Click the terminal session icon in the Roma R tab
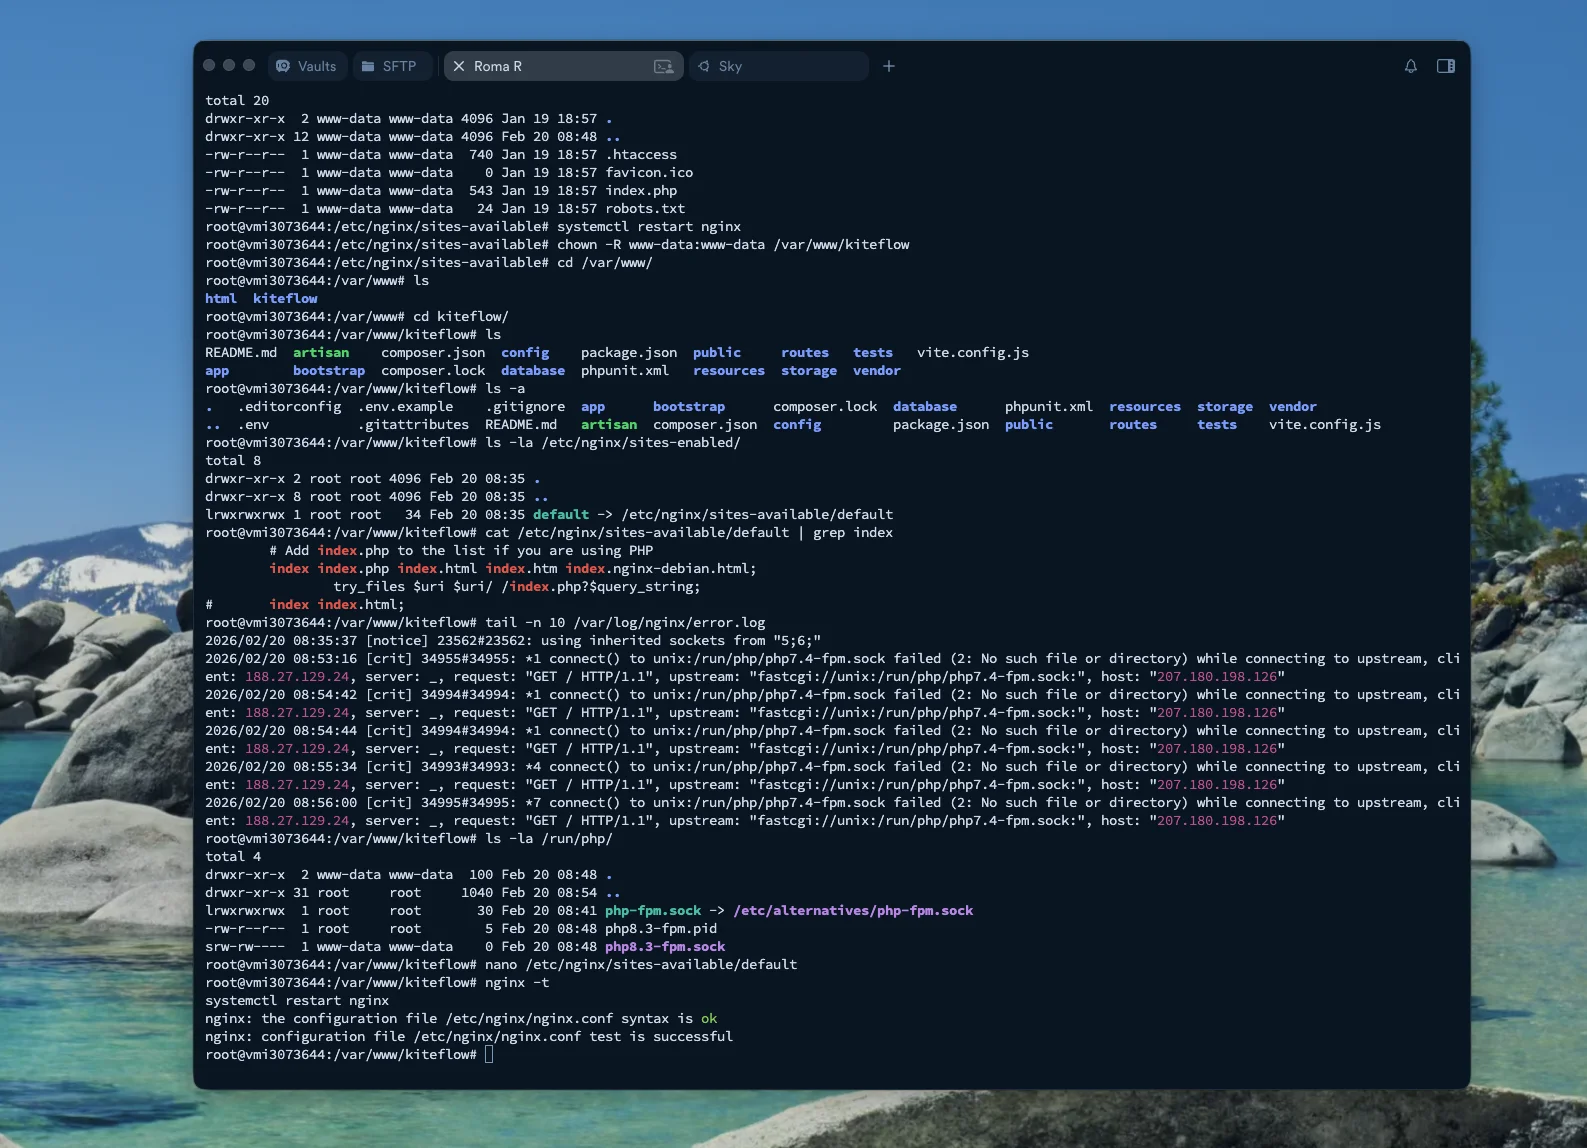The image size is (1587, 1148). 663,66
